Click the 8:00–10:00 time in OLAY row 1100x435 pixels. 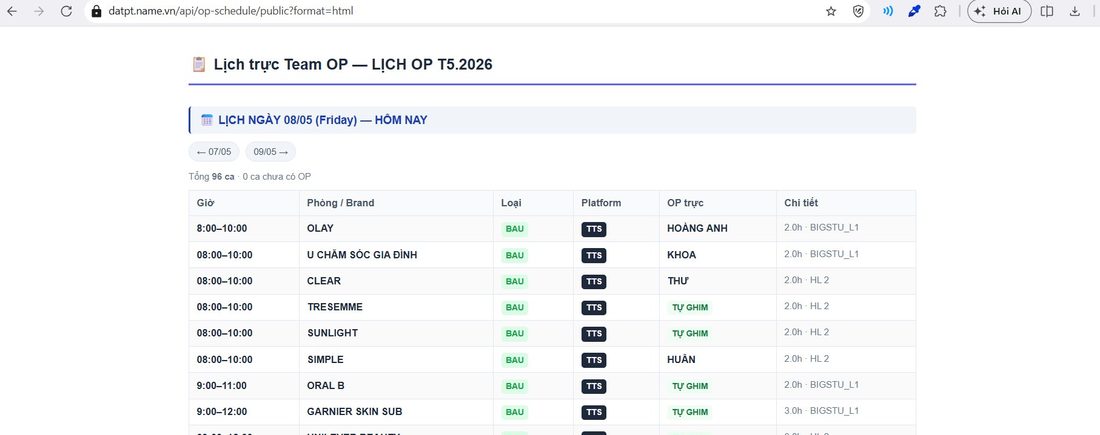coord(222,228)
